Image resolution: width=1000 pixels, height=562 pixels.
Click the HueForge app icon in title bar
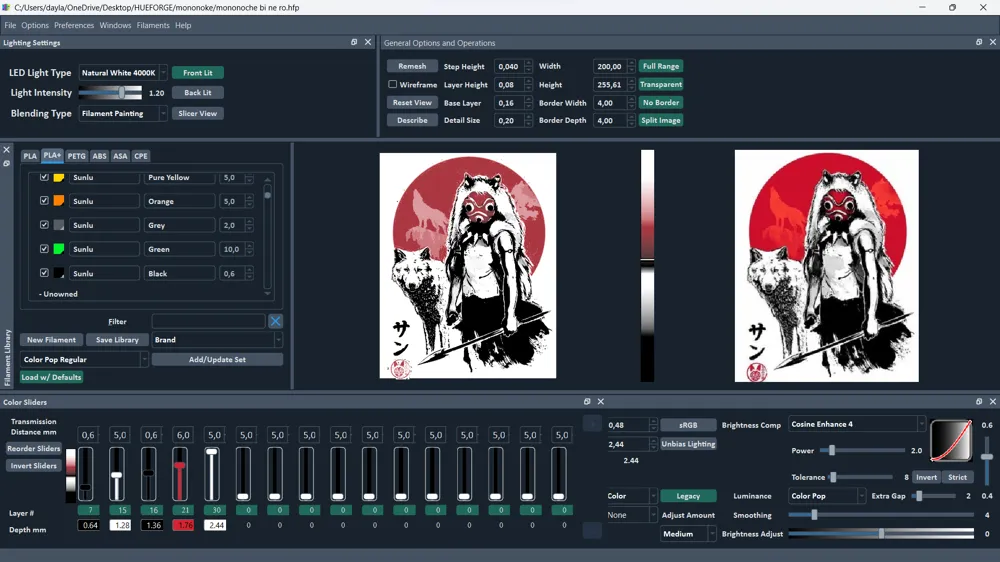[6, 7]
